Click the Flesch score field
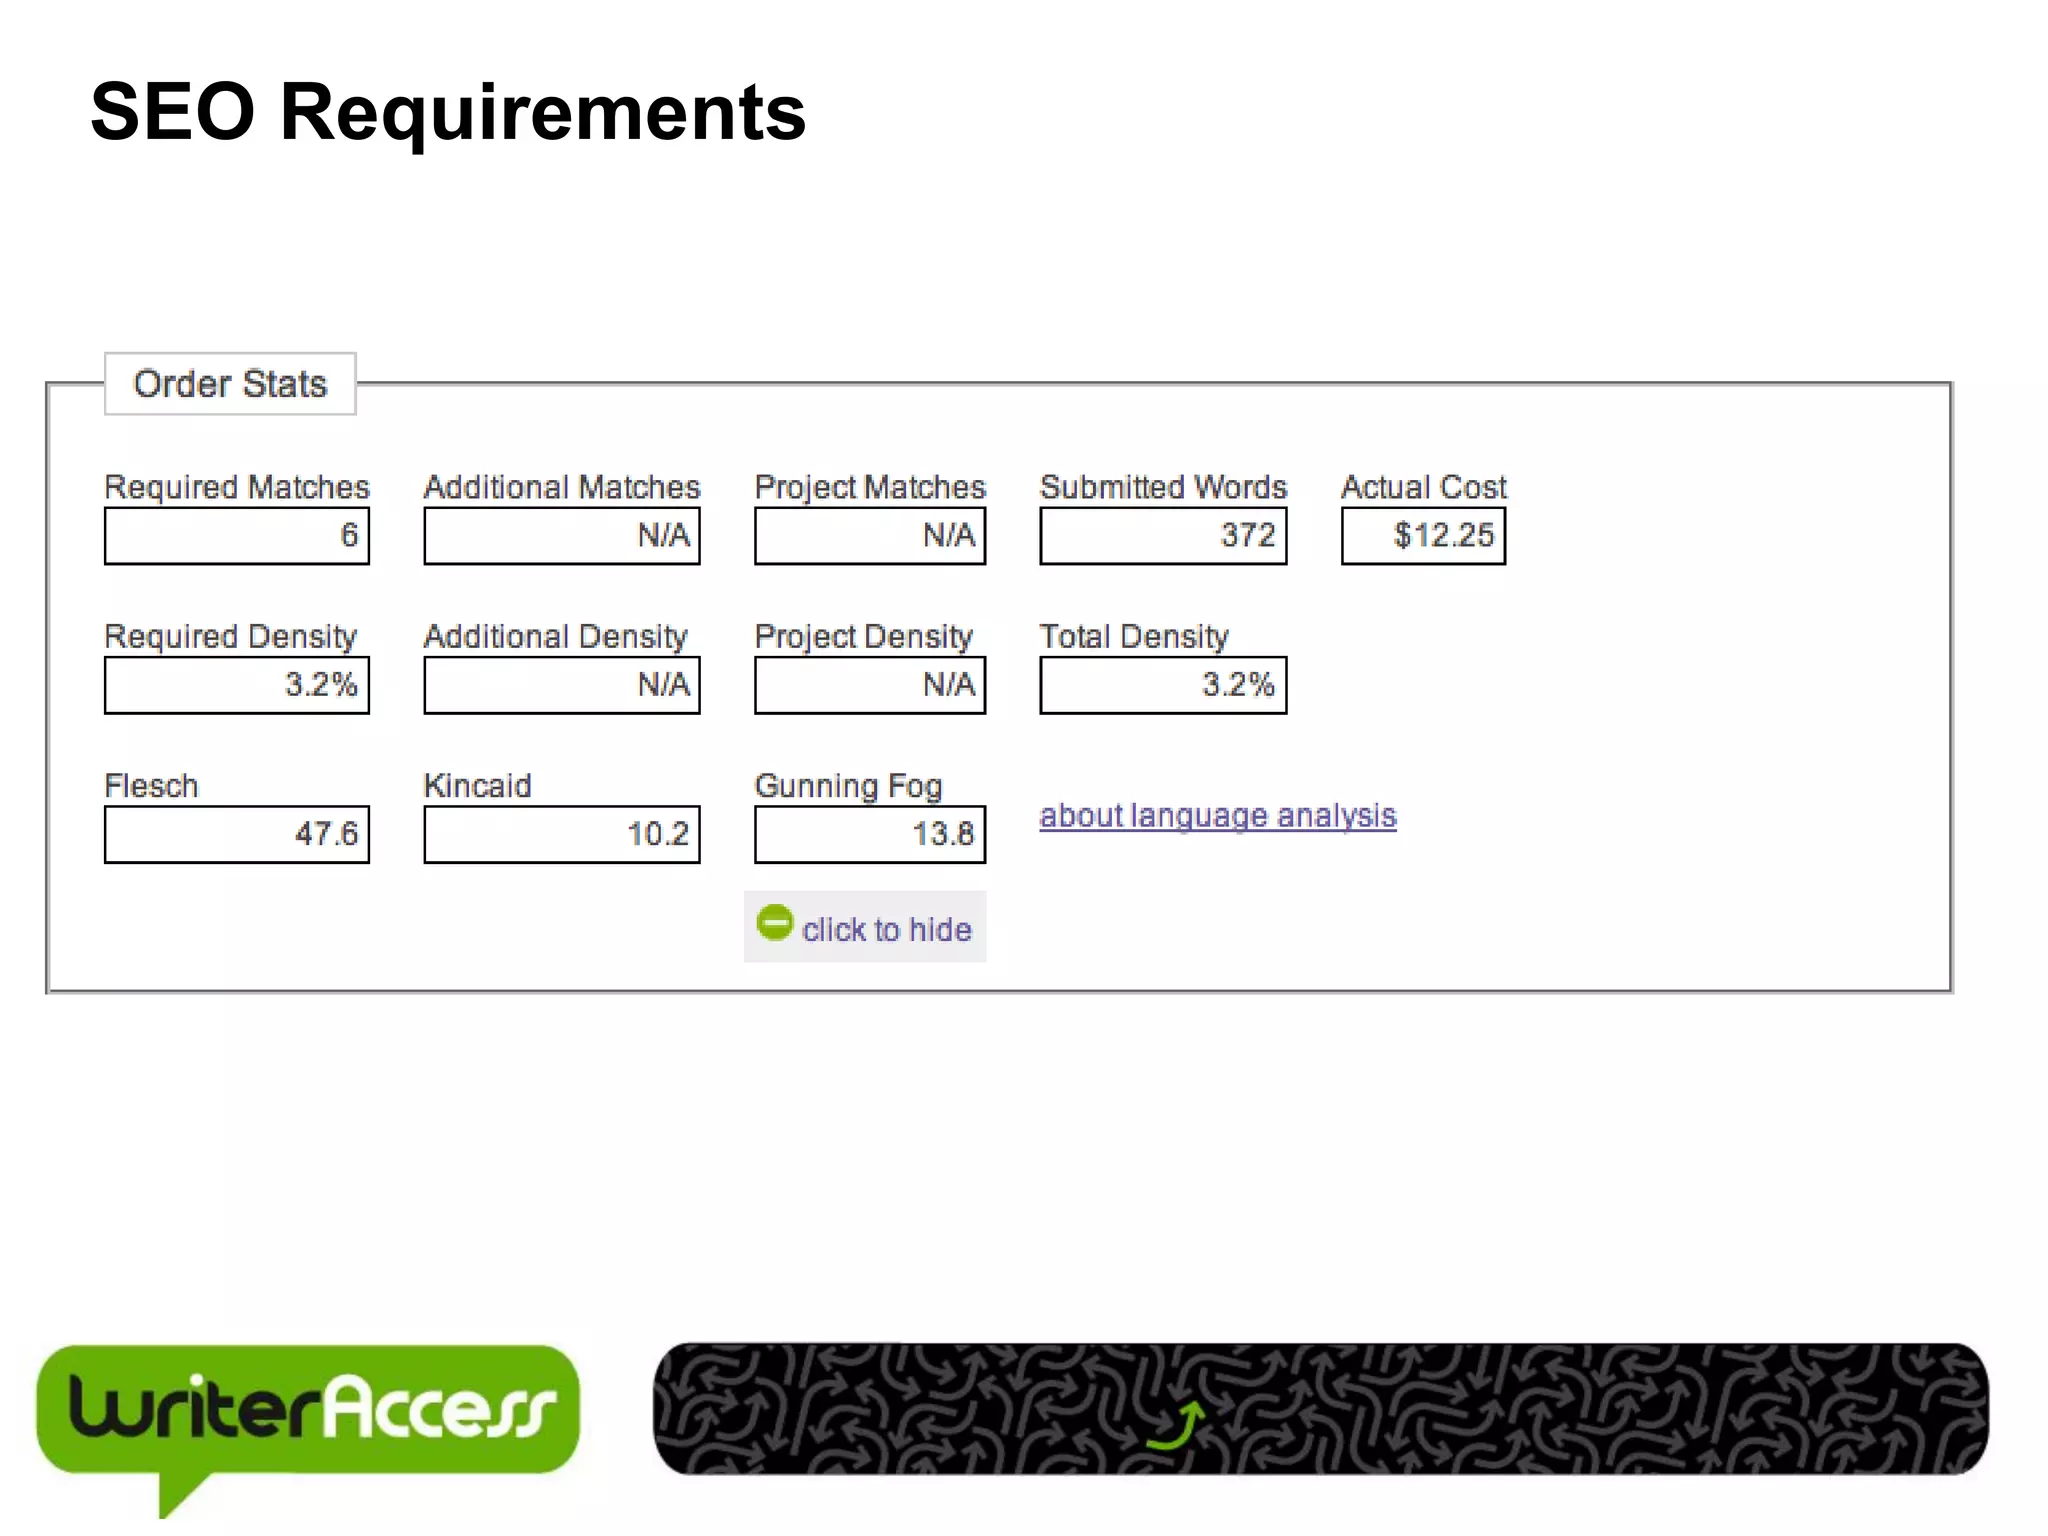Viewport: 2048px width, 1536px height. [x=237, y=834]
